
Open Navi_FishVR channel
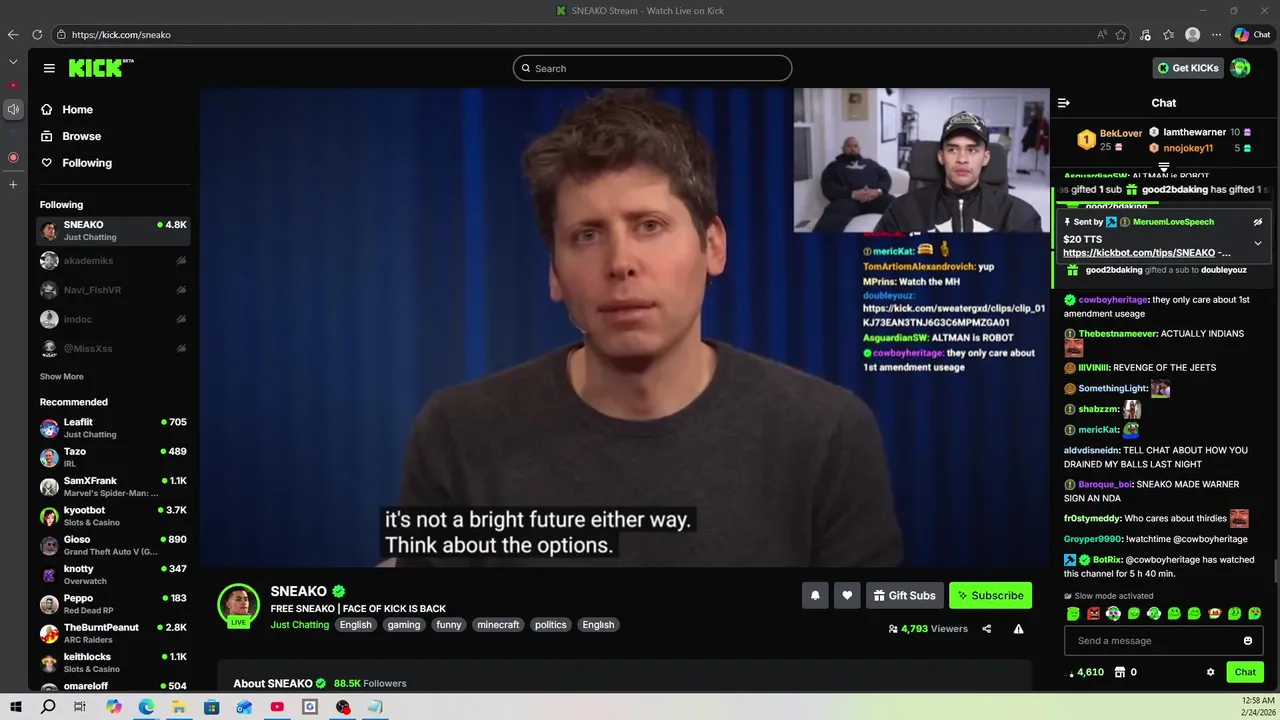113,290
